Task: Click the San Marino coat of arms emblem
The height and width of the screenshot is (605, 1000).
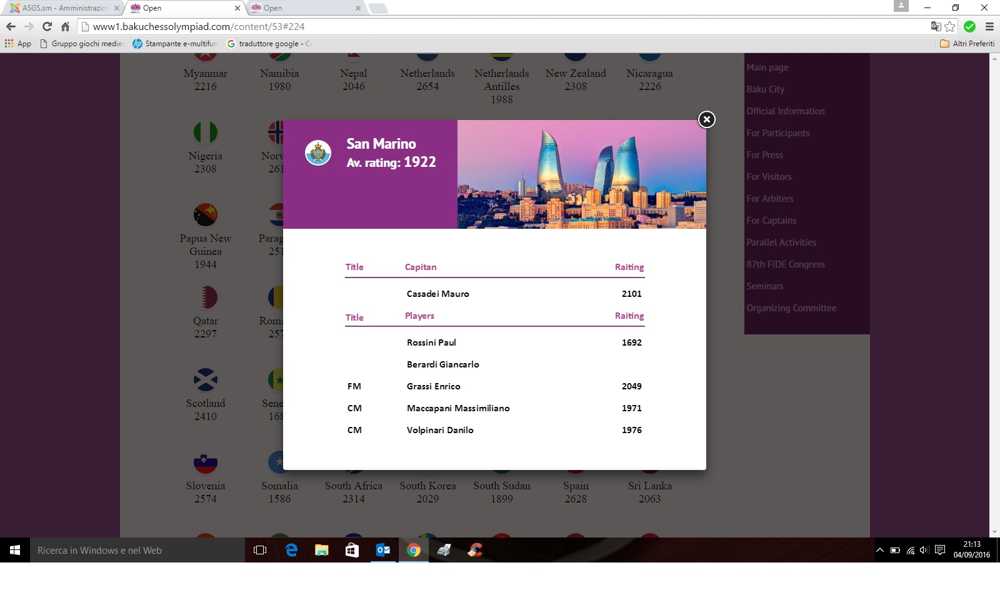Action: [x=318, y=153]
